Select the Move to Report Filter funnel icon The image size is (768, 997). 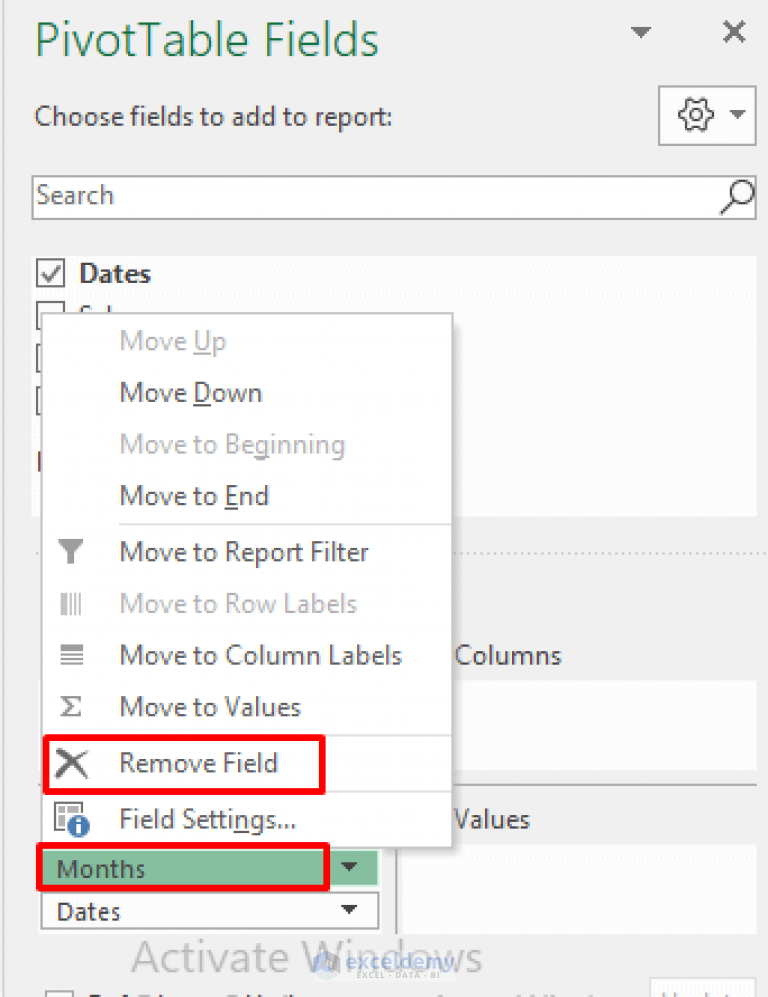click(x=69, y=551)
